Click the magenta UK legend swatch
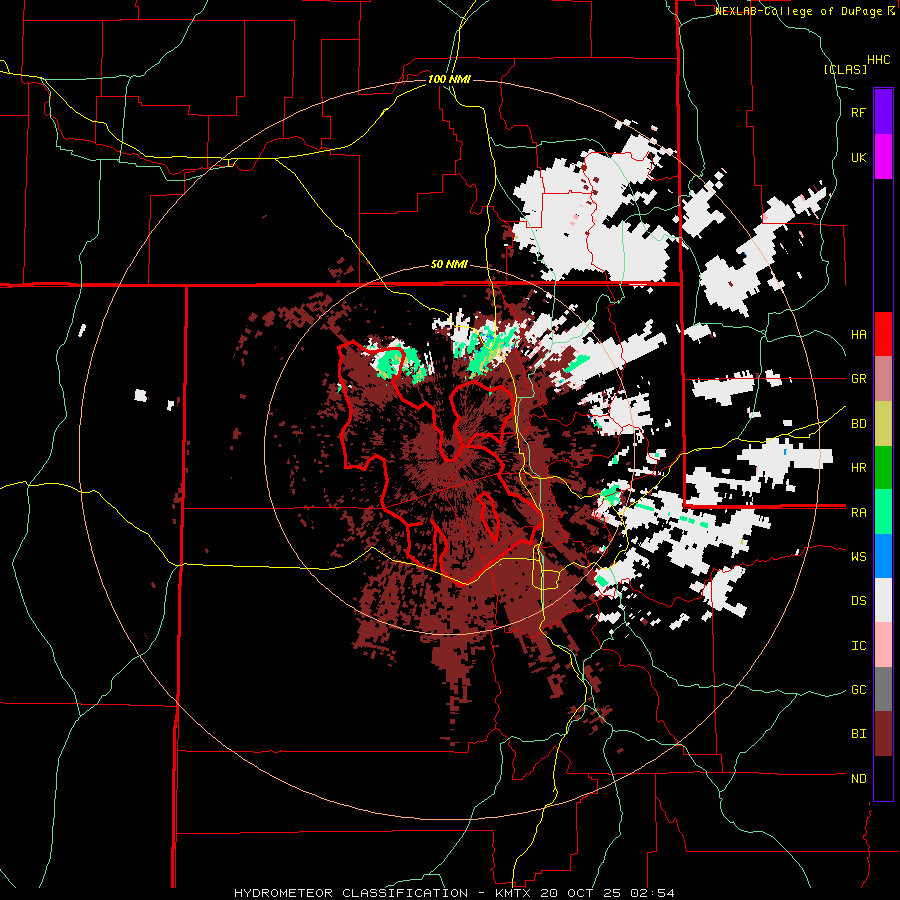Image resolution: width=900 pixels, height=900 pixels. 883,156
